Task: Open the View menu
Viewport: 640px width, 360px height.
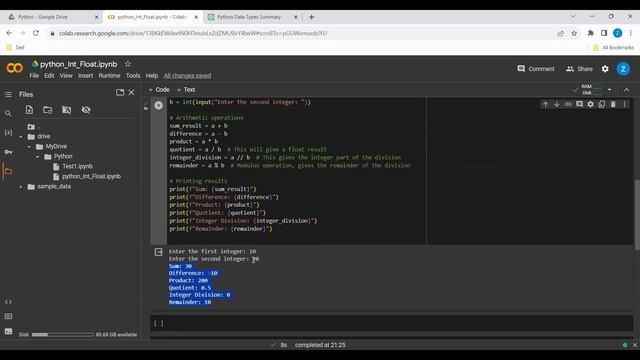Action: pyautogui.click(x=66, y=76)
